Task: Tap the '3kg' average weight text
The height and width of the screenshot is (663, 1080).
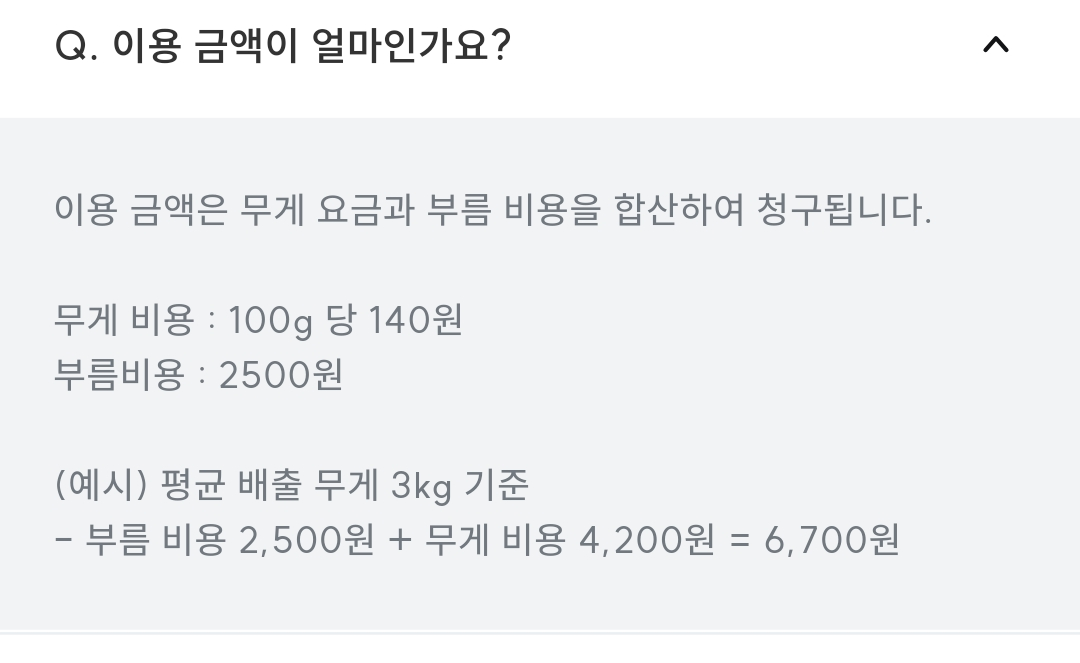Action: [421, 486]
